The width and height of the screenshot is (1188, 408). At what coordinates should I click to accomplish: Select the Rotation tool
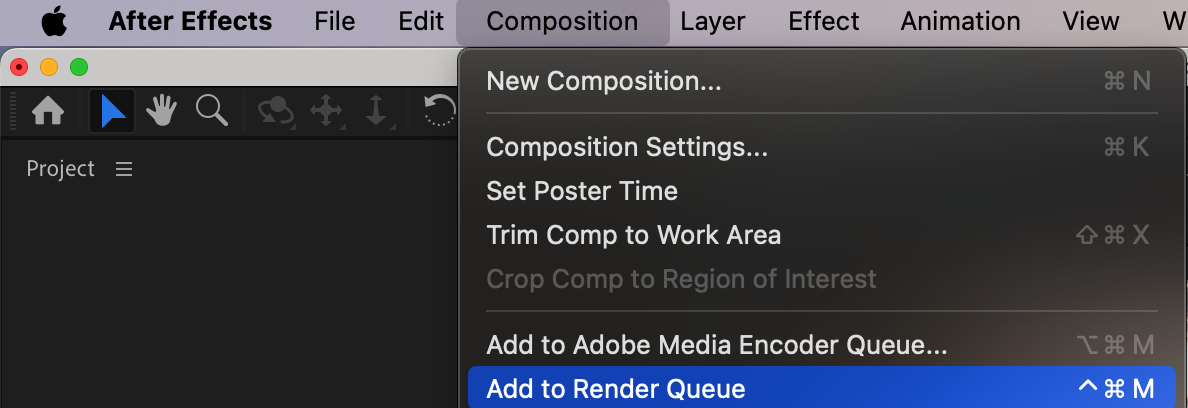(440, 111)
